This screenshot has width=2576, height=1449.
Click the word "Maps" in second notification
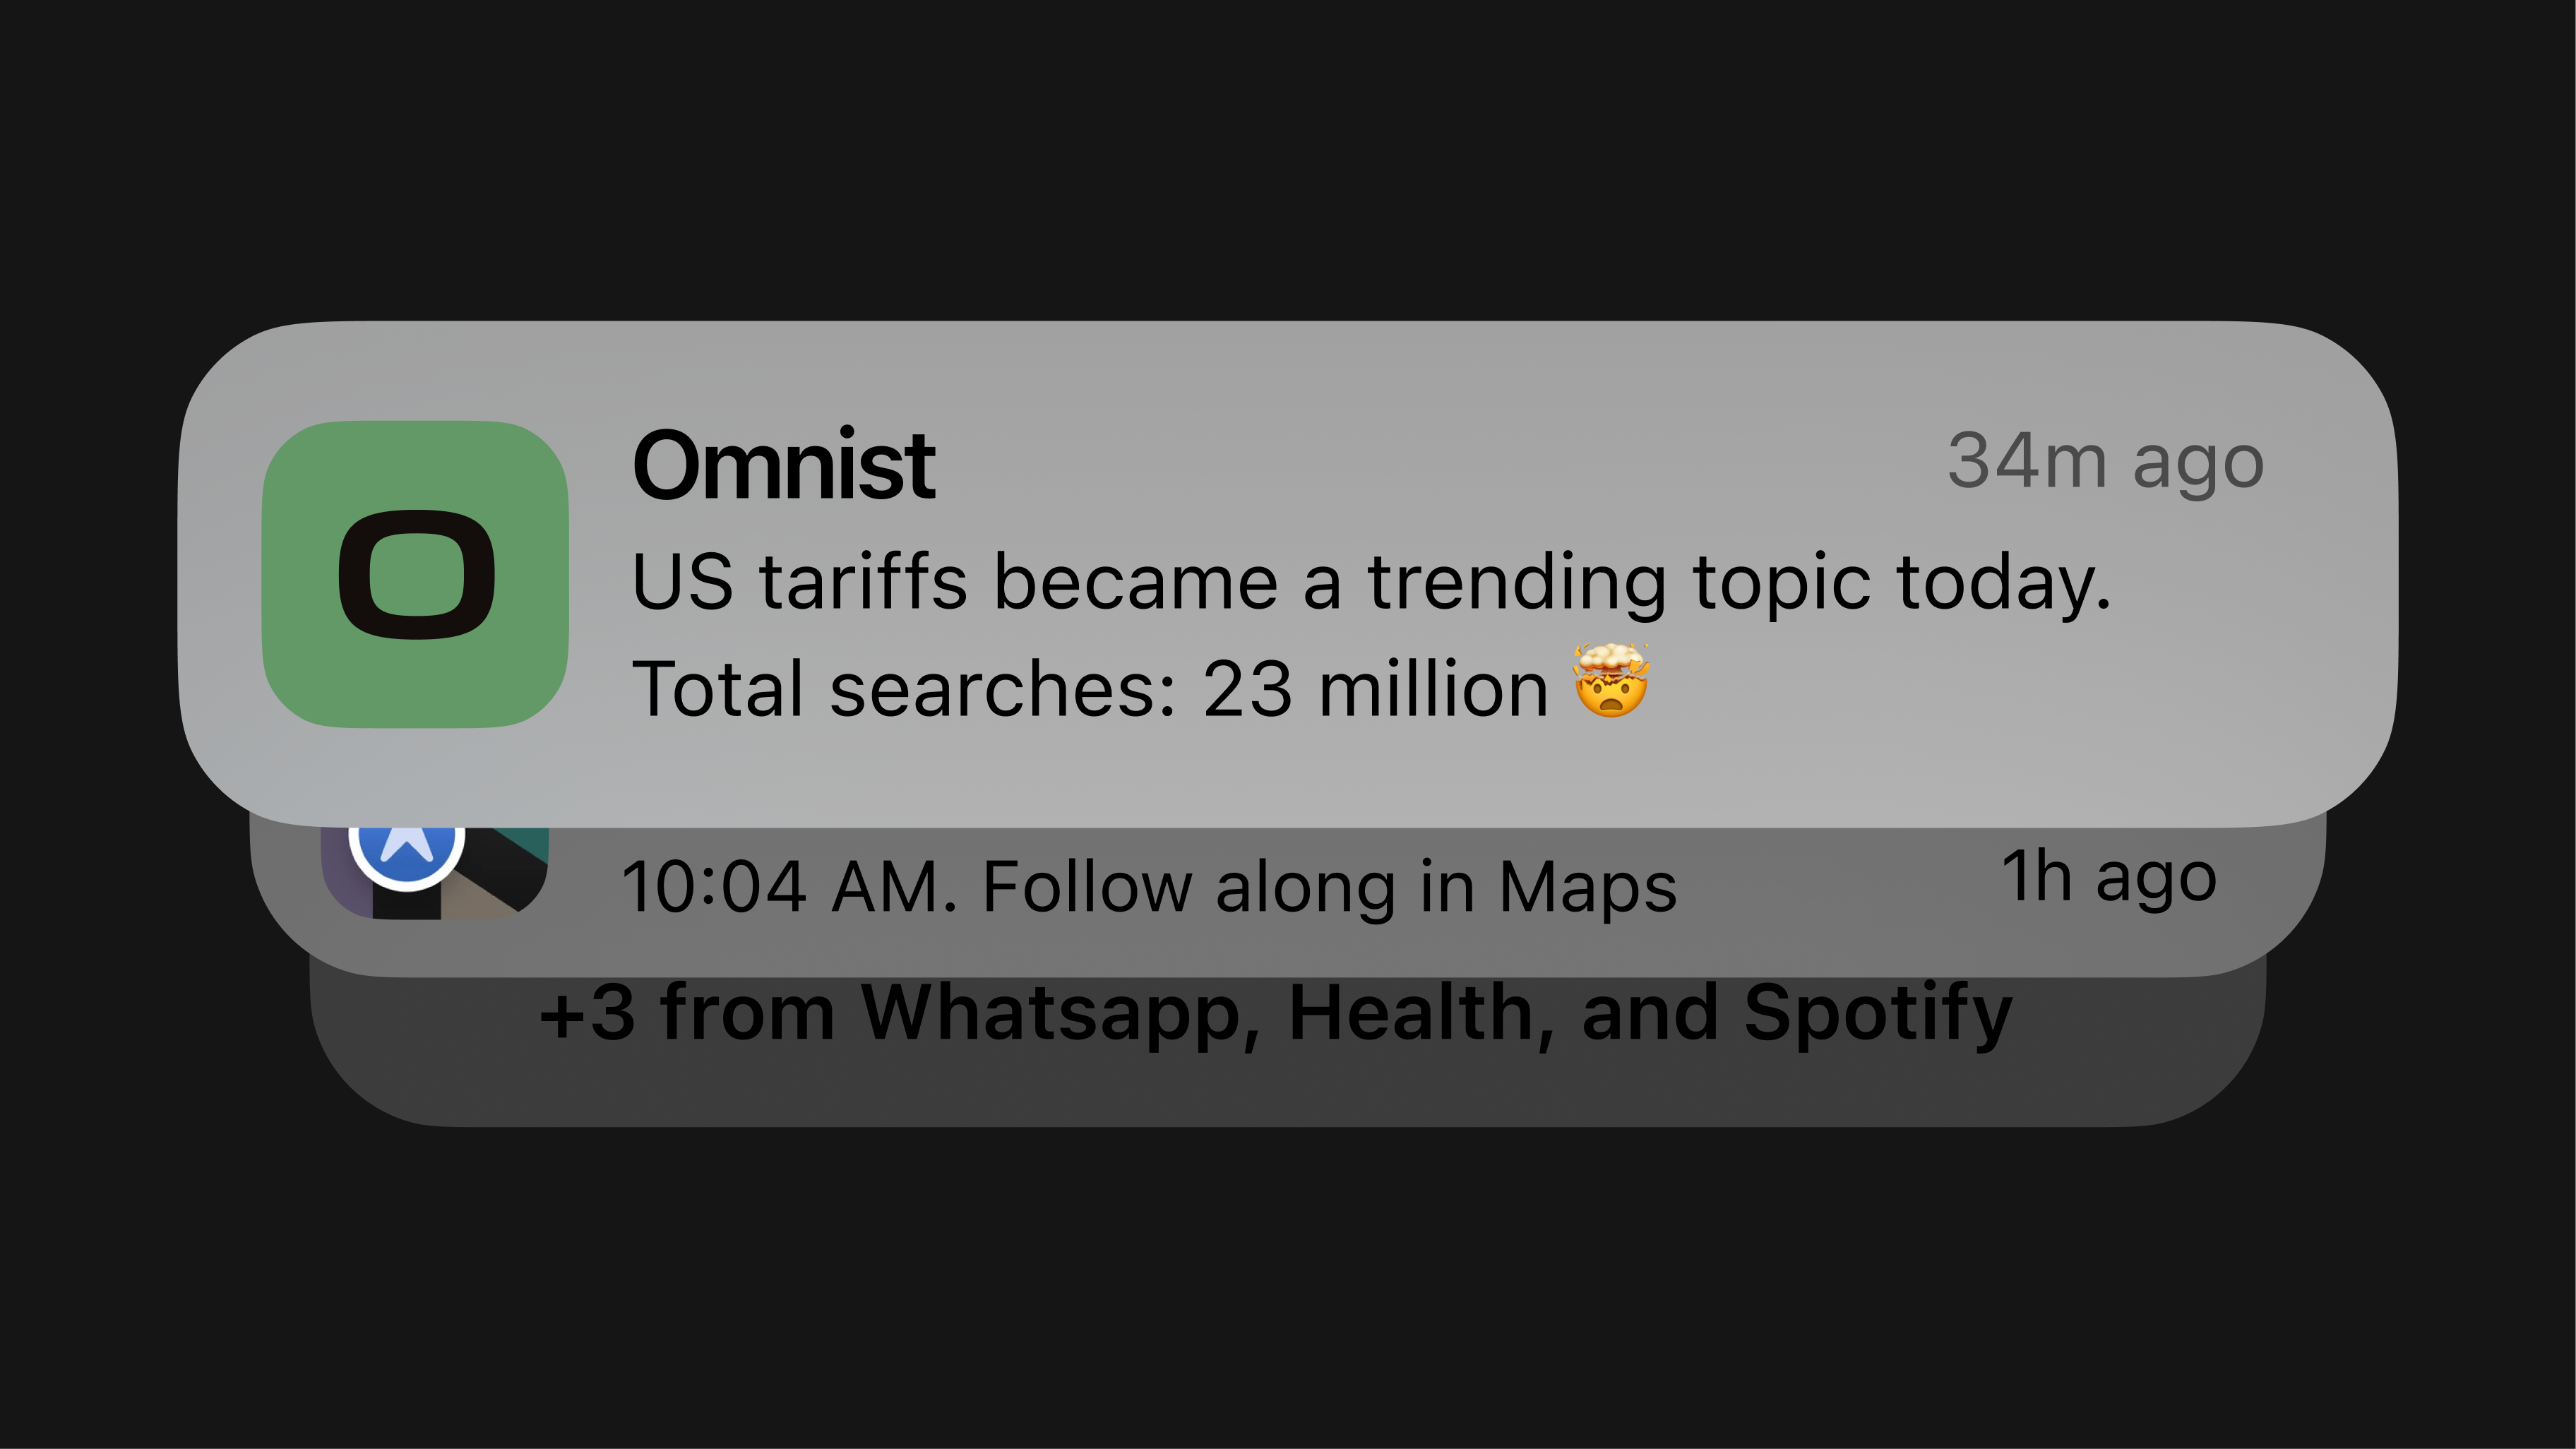point(1588,888)
